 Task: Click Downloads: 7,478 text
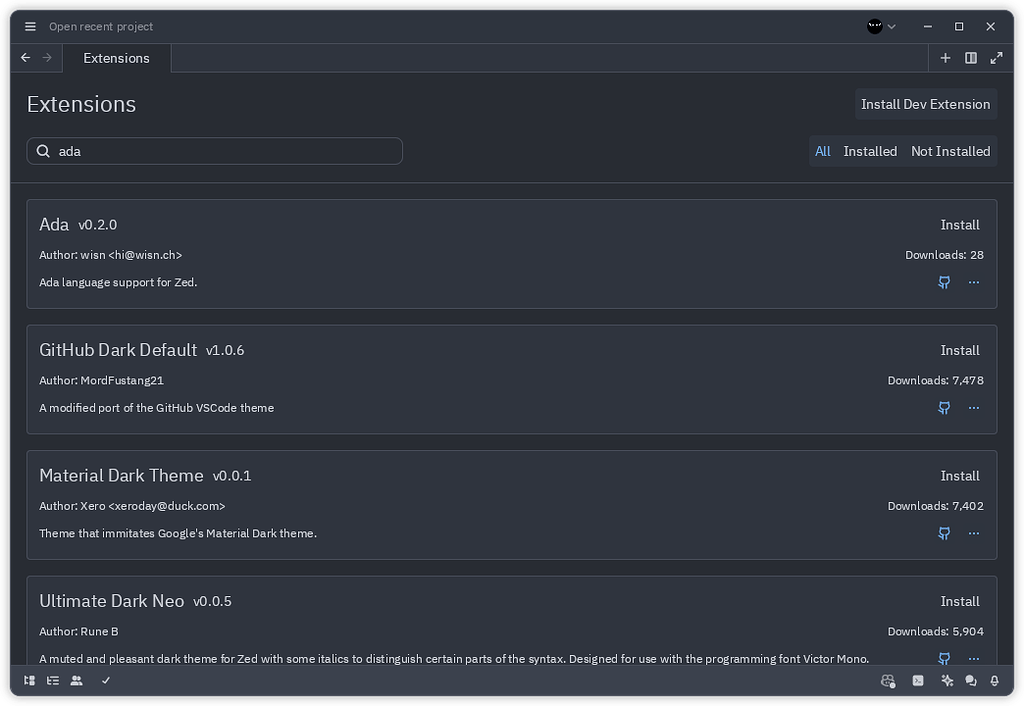point(936,380)
